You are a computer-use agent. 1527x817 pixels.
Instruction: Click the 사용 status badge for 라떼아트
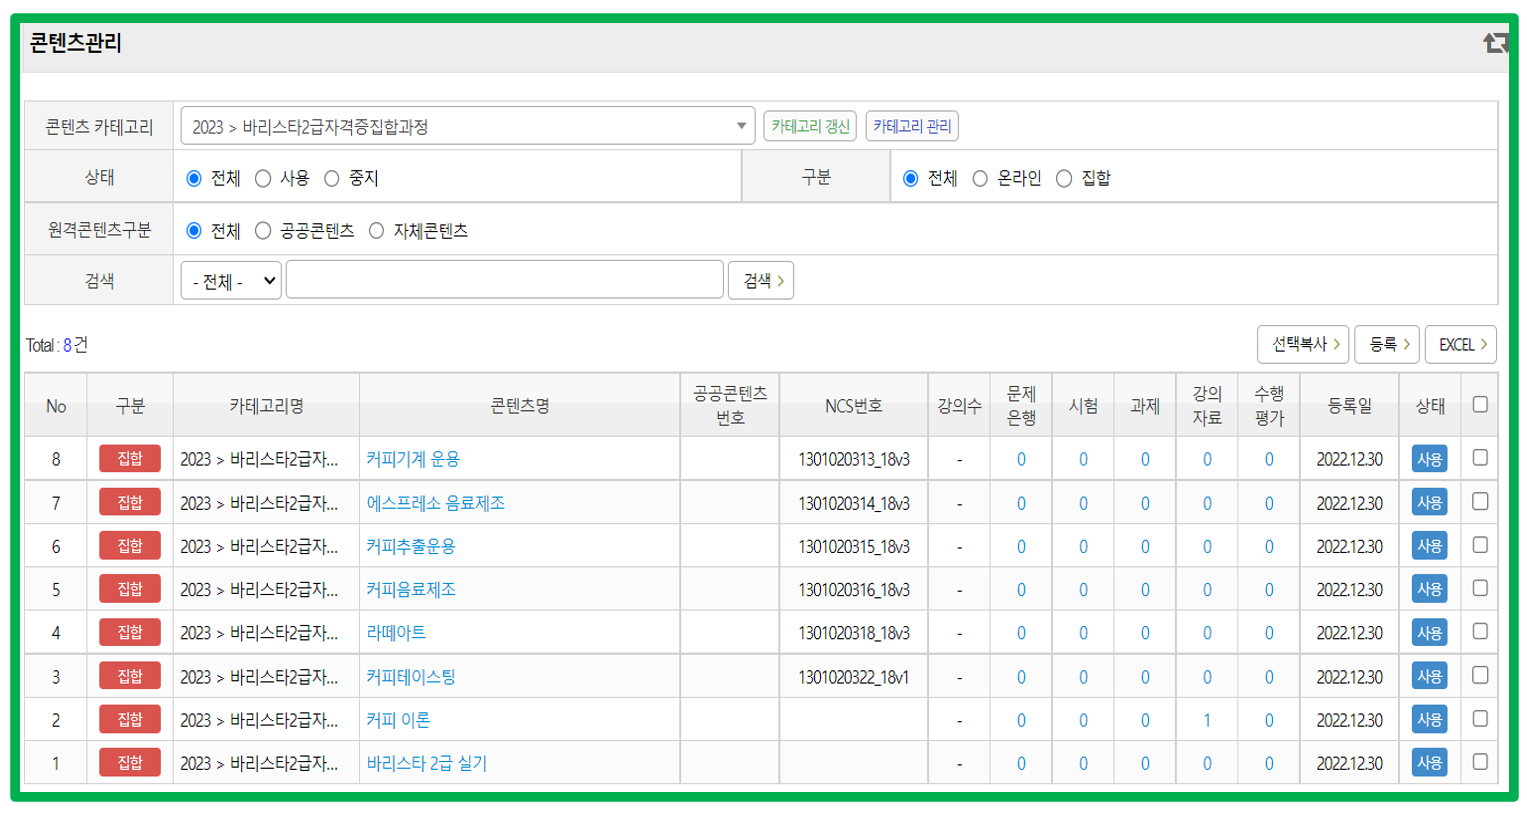coord(1429,633)
